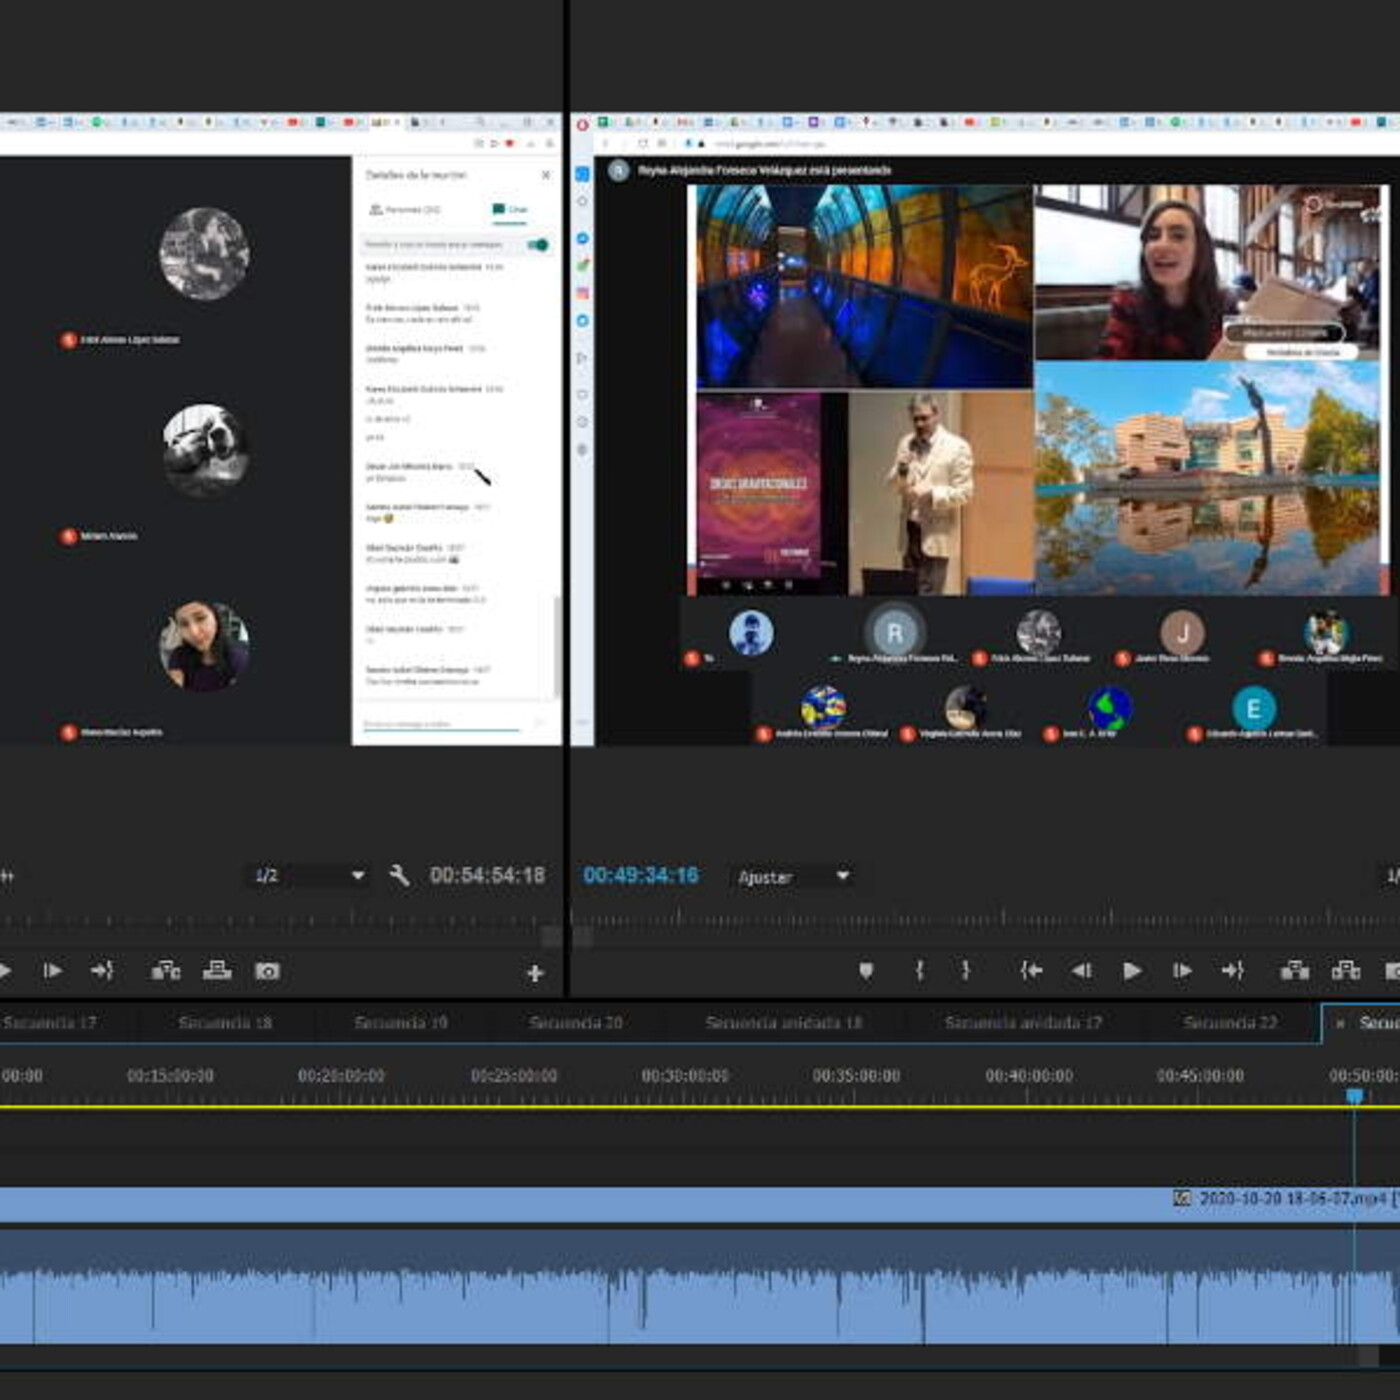Mark Out point in Program monitor

(x=966, y=970)
